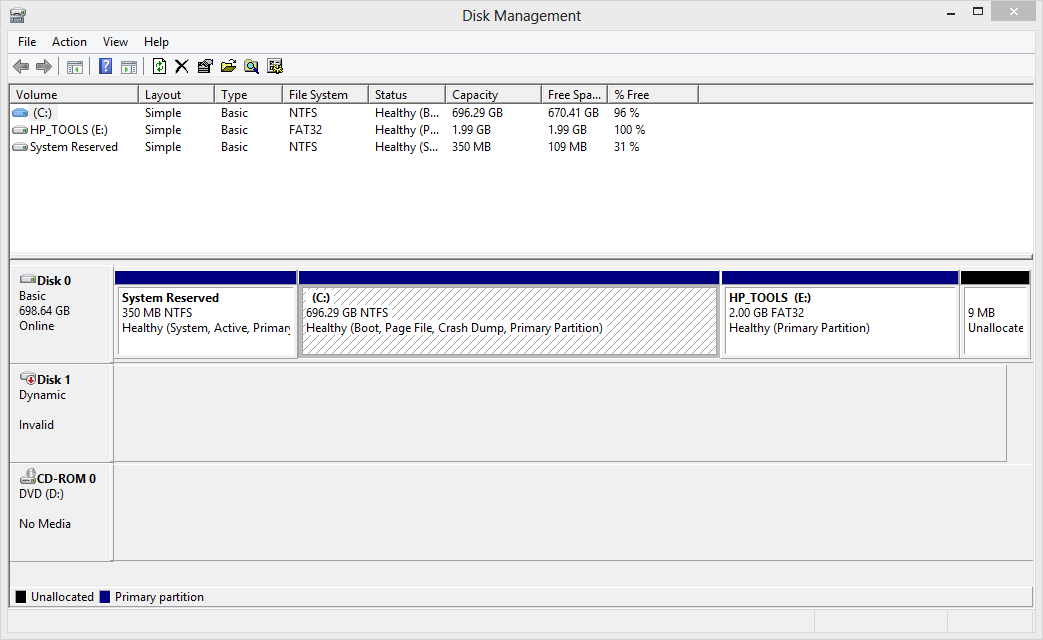This screenshot has width=1043, height=640.
Task: Sort by the Volume column header
Action: tap(74, 94)
